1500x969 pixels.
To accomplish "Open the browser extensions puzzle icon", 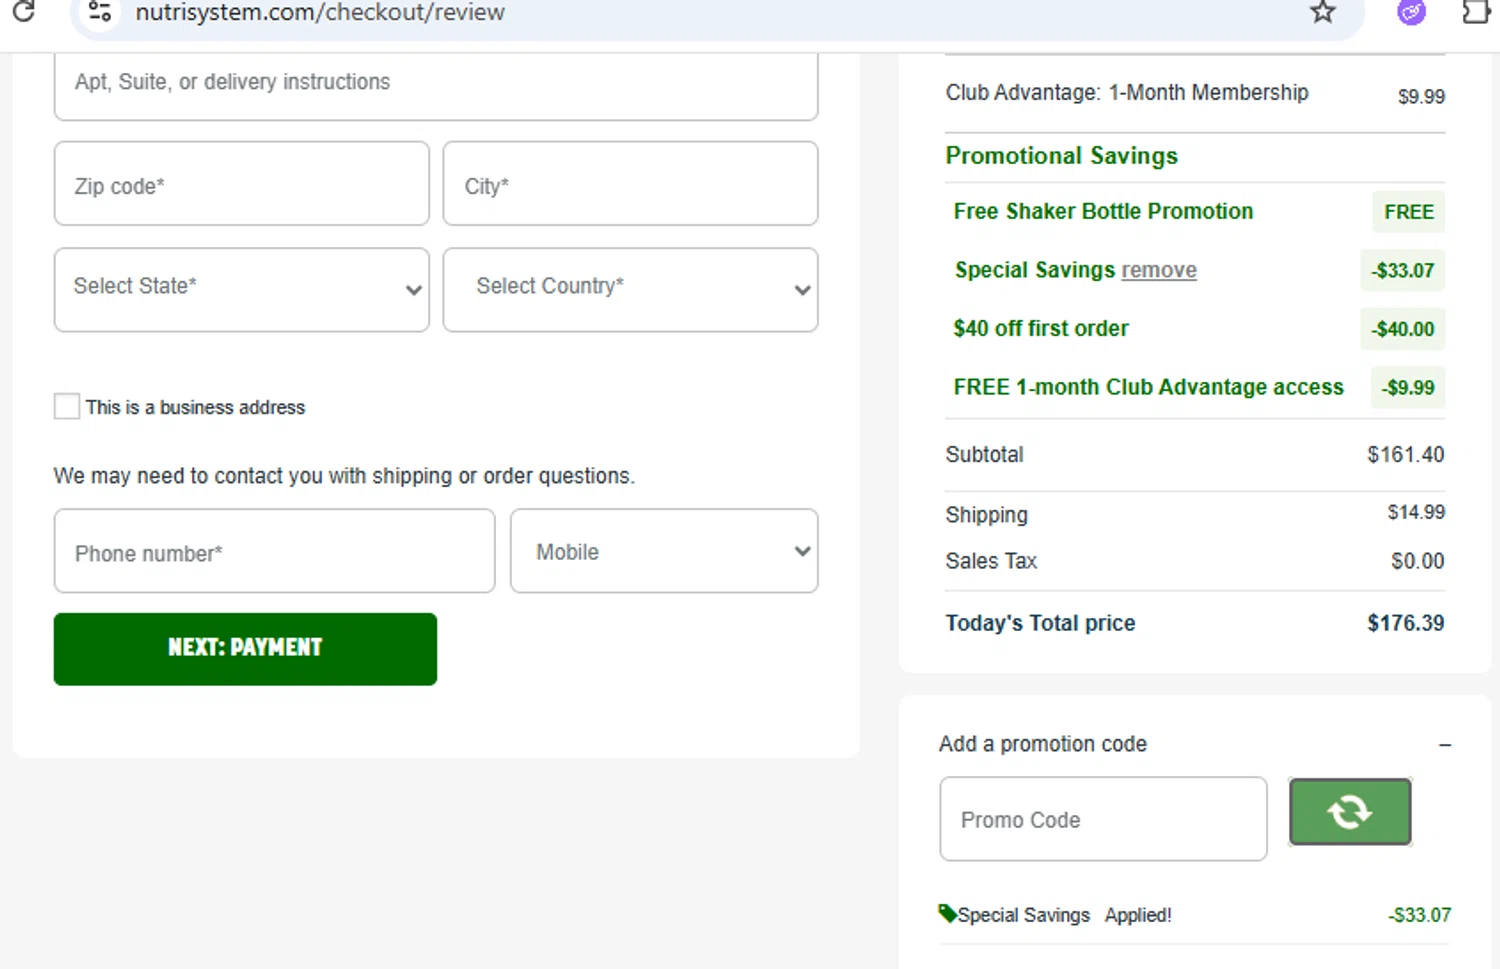I will pos(1476,12).
